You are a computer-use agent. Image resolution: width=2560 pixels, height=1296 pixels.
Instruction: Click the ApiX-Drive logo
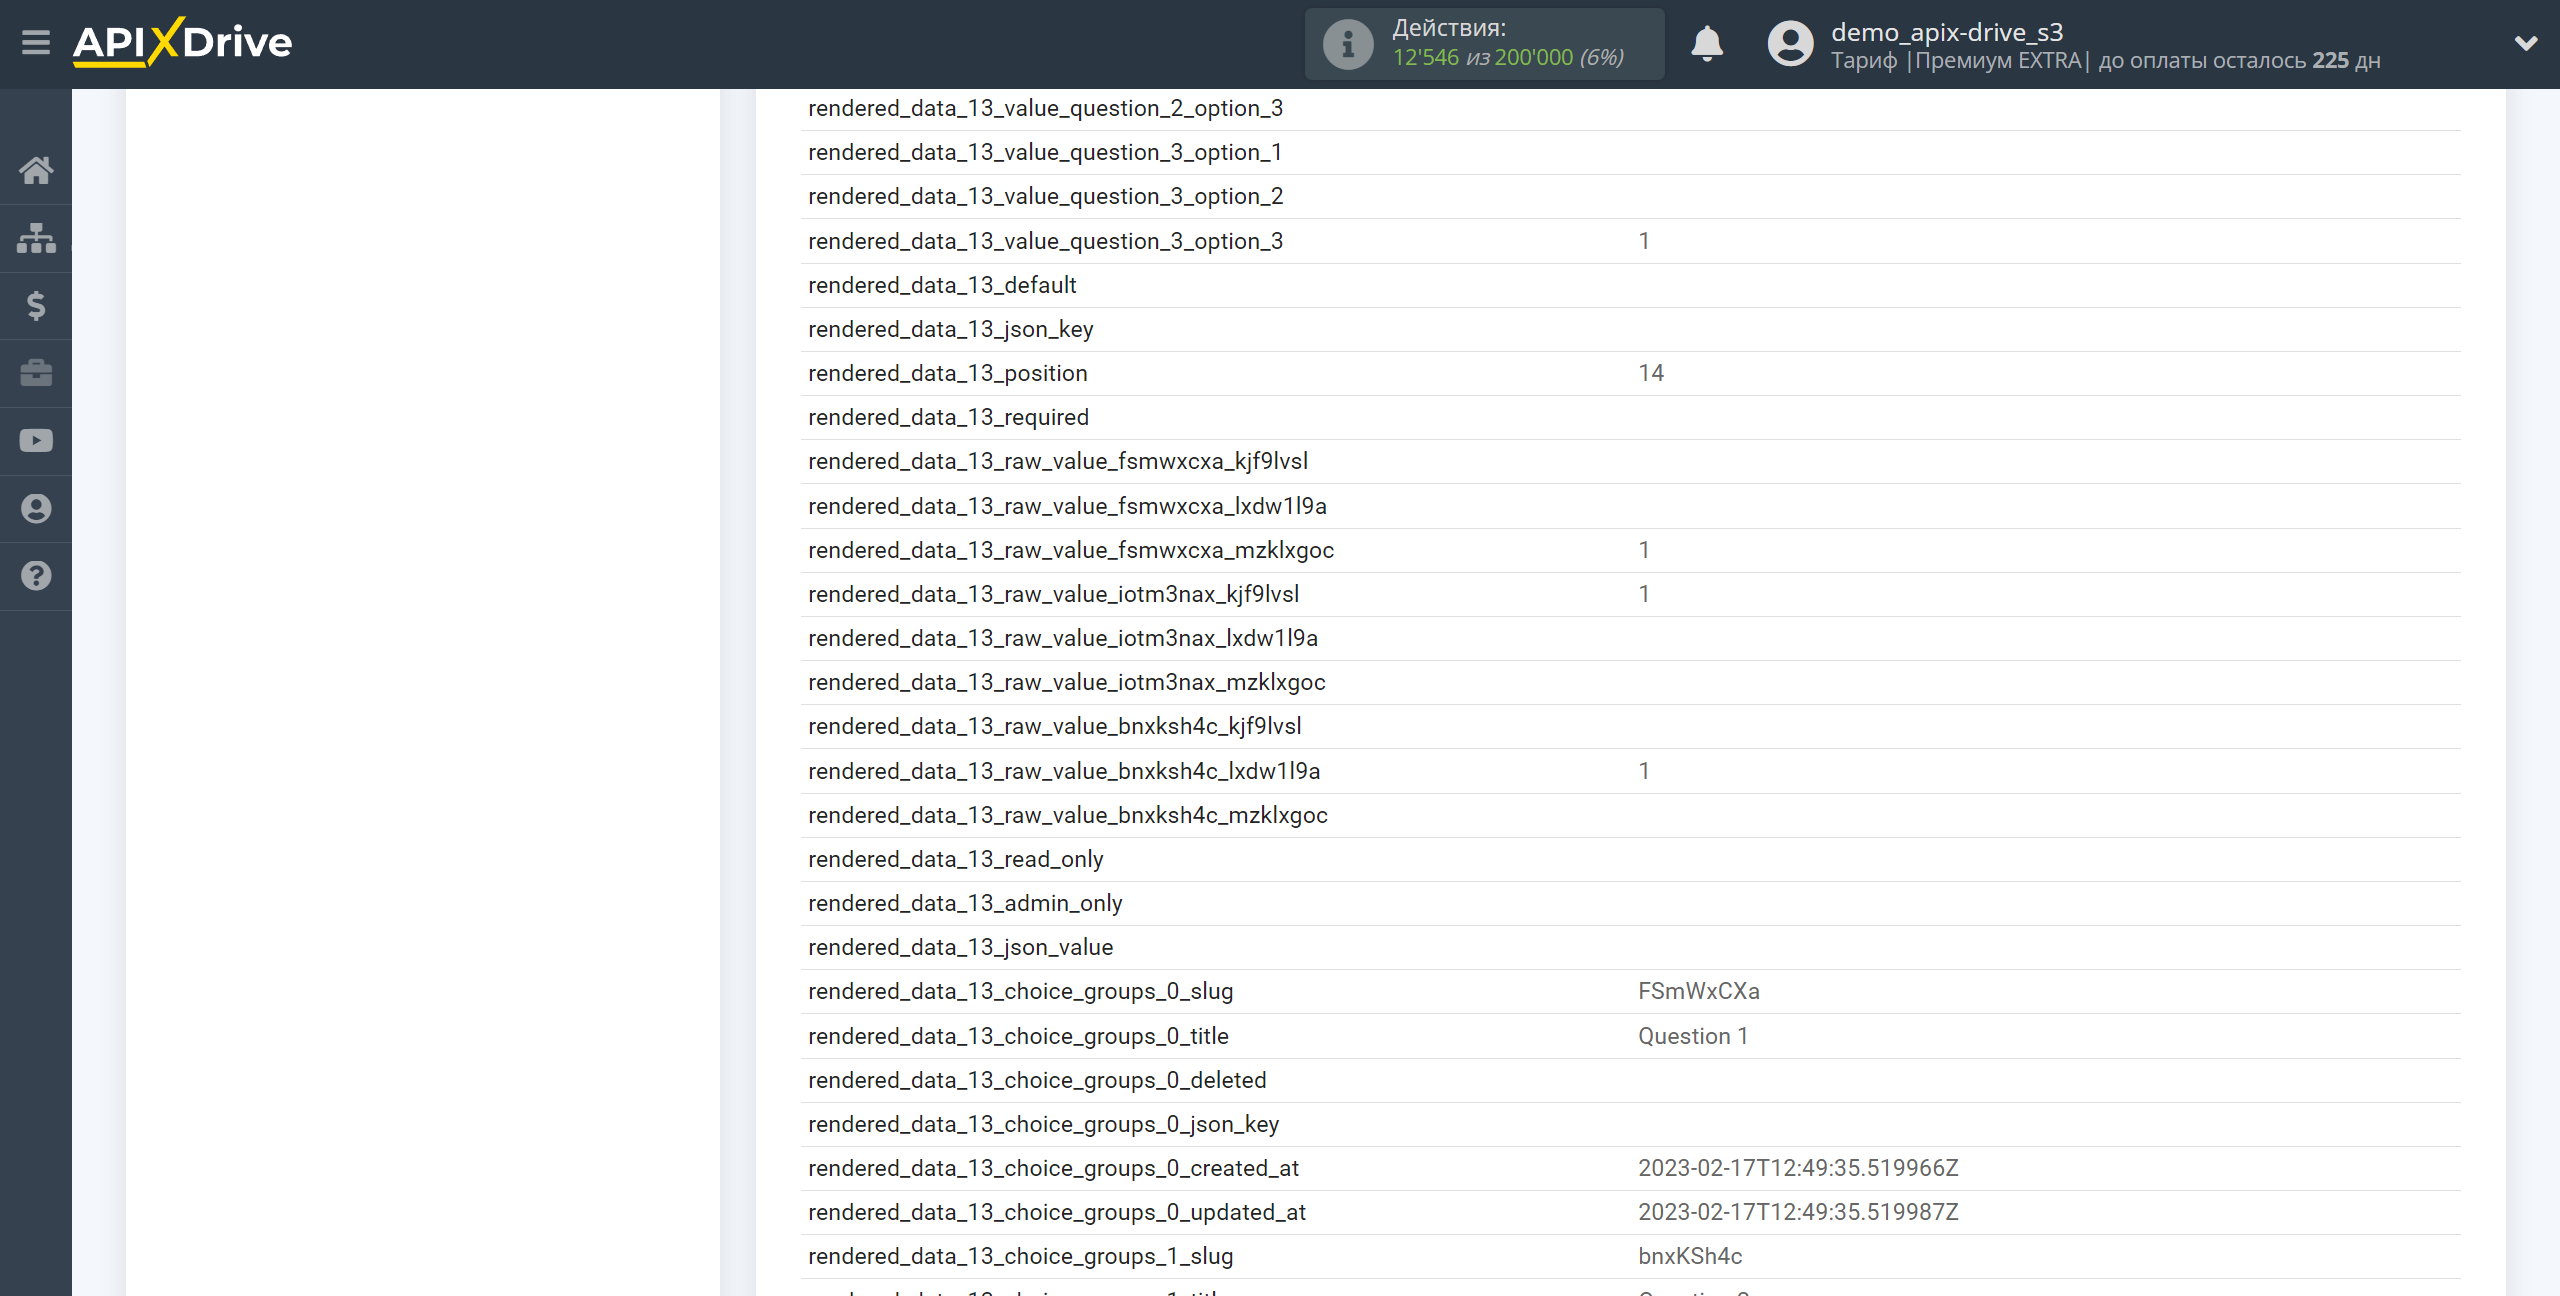click(x=182, y=43)
